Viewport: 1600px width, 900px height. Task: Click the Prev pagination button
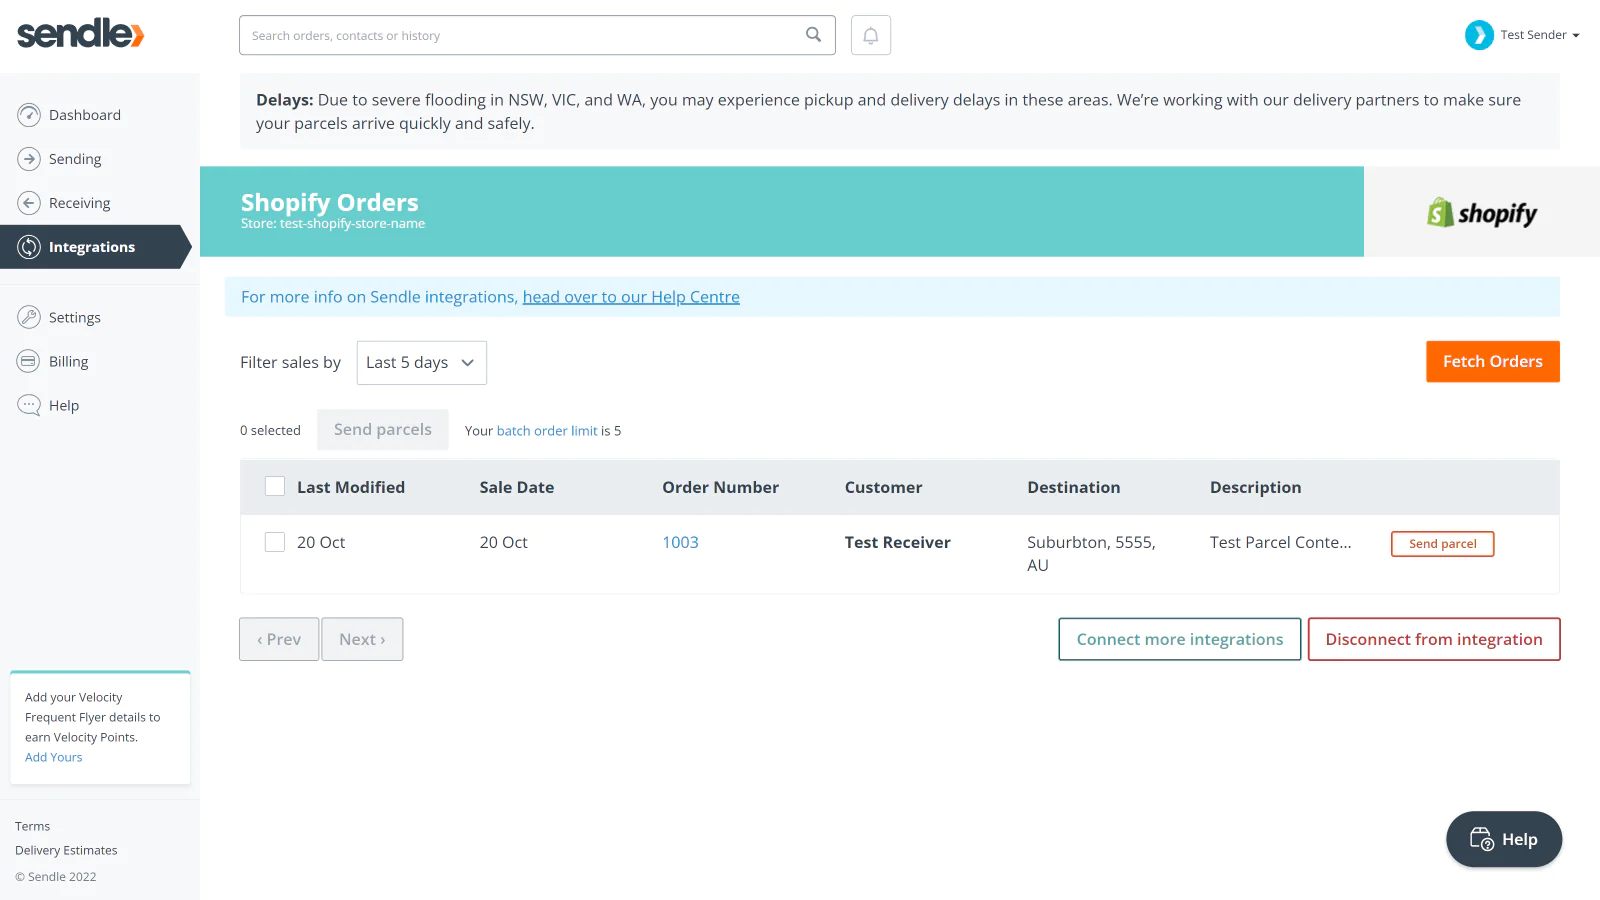point(279,639)
